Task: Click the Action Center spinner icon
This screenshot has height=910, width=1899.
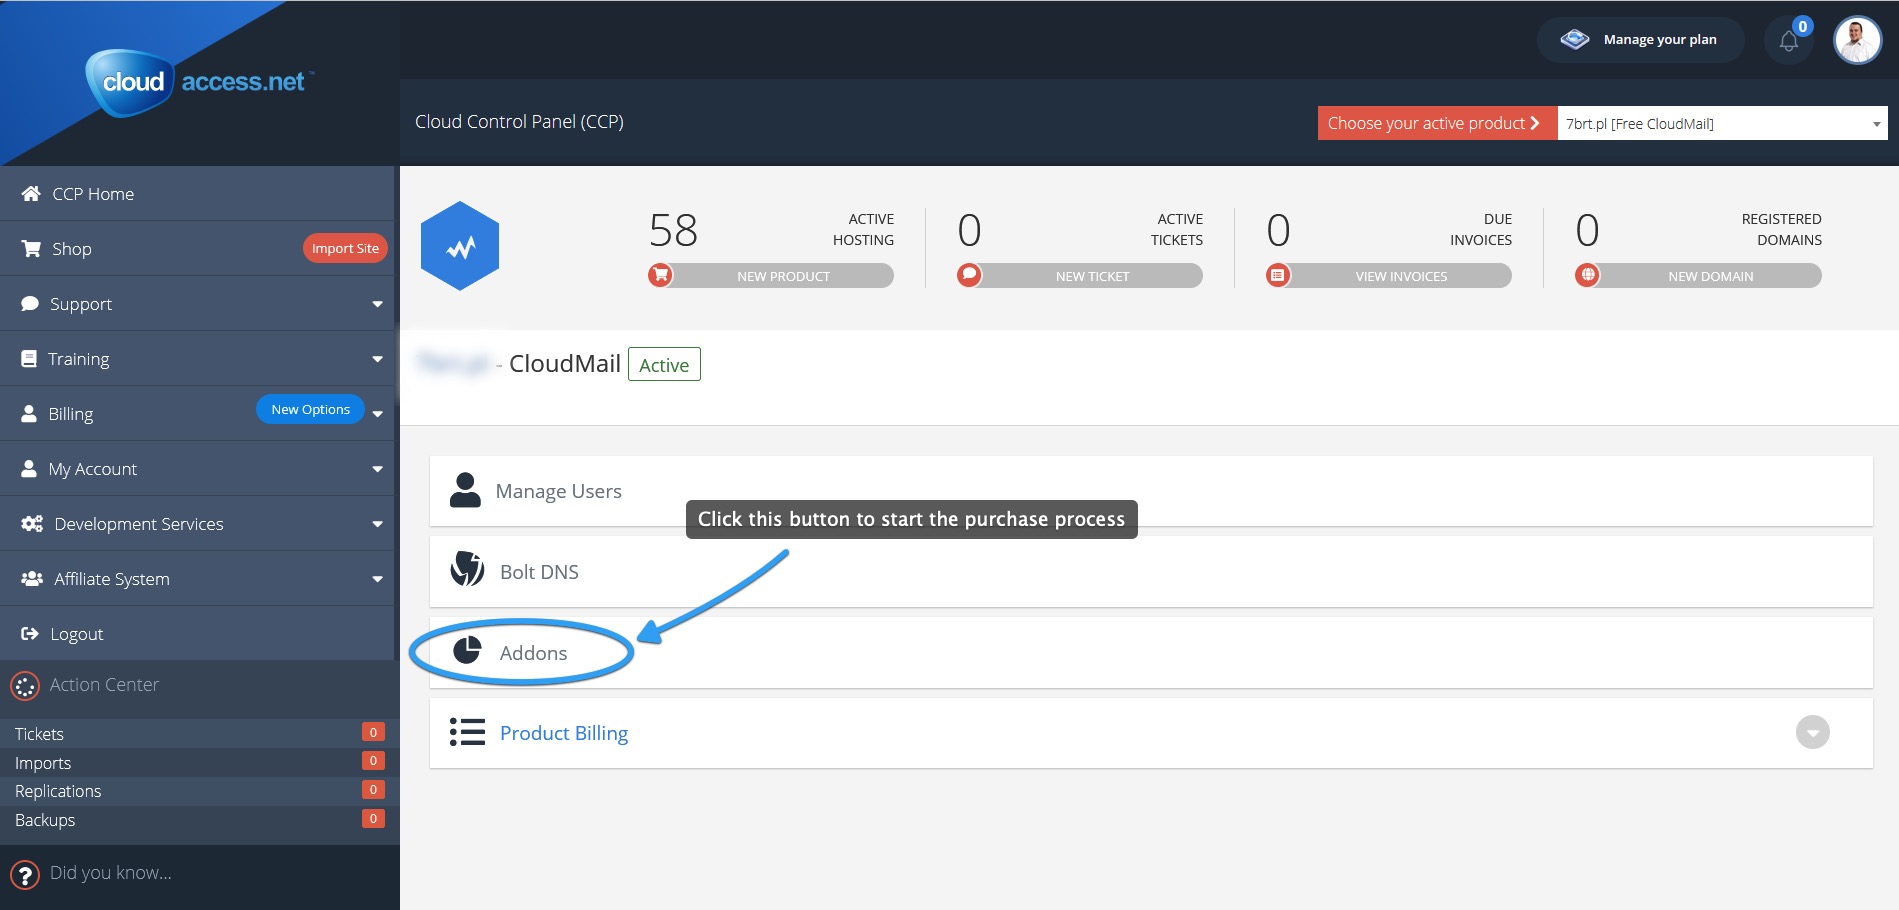Action: (x=25, y=686)
